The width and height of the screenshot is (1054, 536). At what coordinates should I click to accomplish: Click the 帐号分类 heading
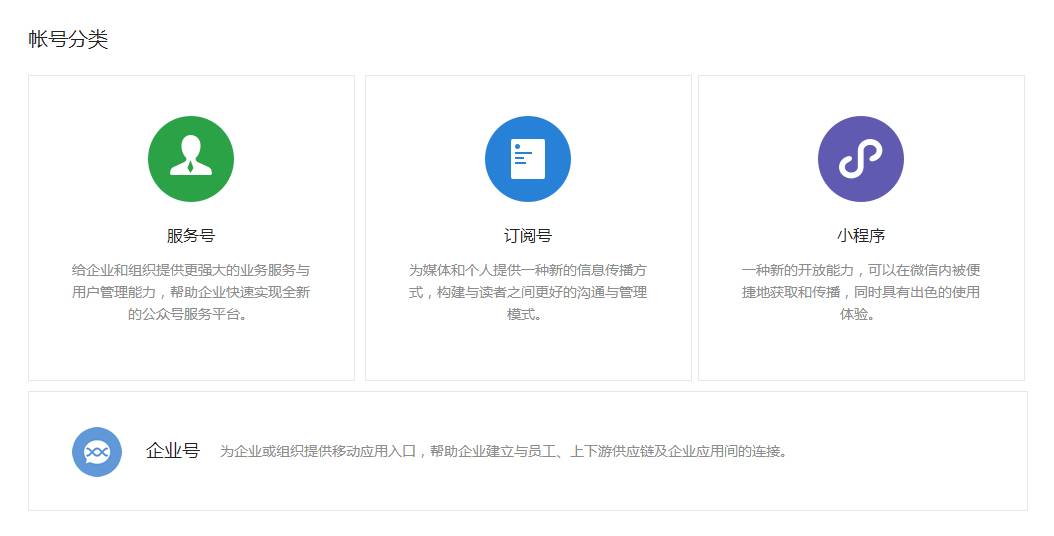pyautogui.click(x=68, y=39)
